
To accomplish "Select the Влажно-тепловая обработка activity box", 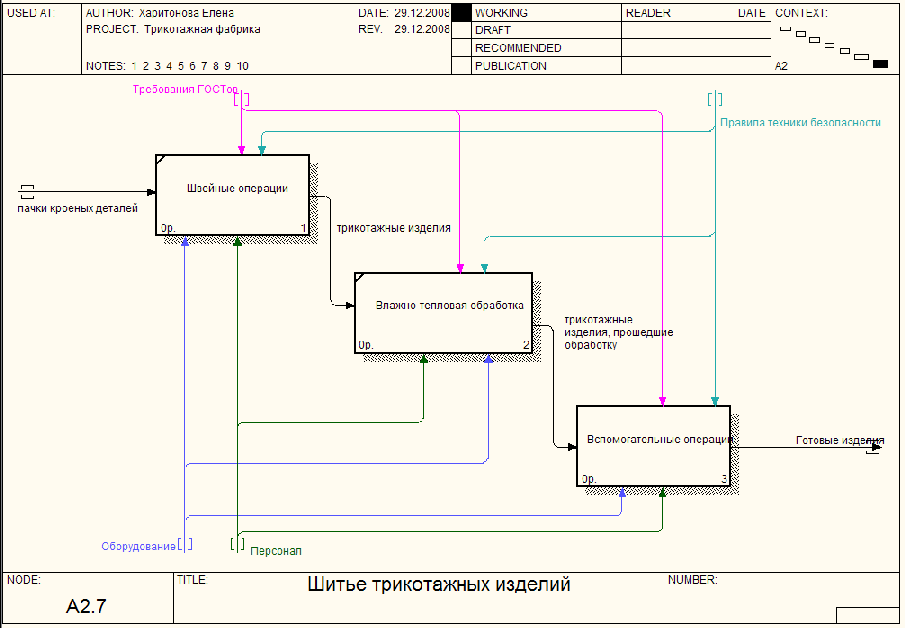I will pos(443,312).
